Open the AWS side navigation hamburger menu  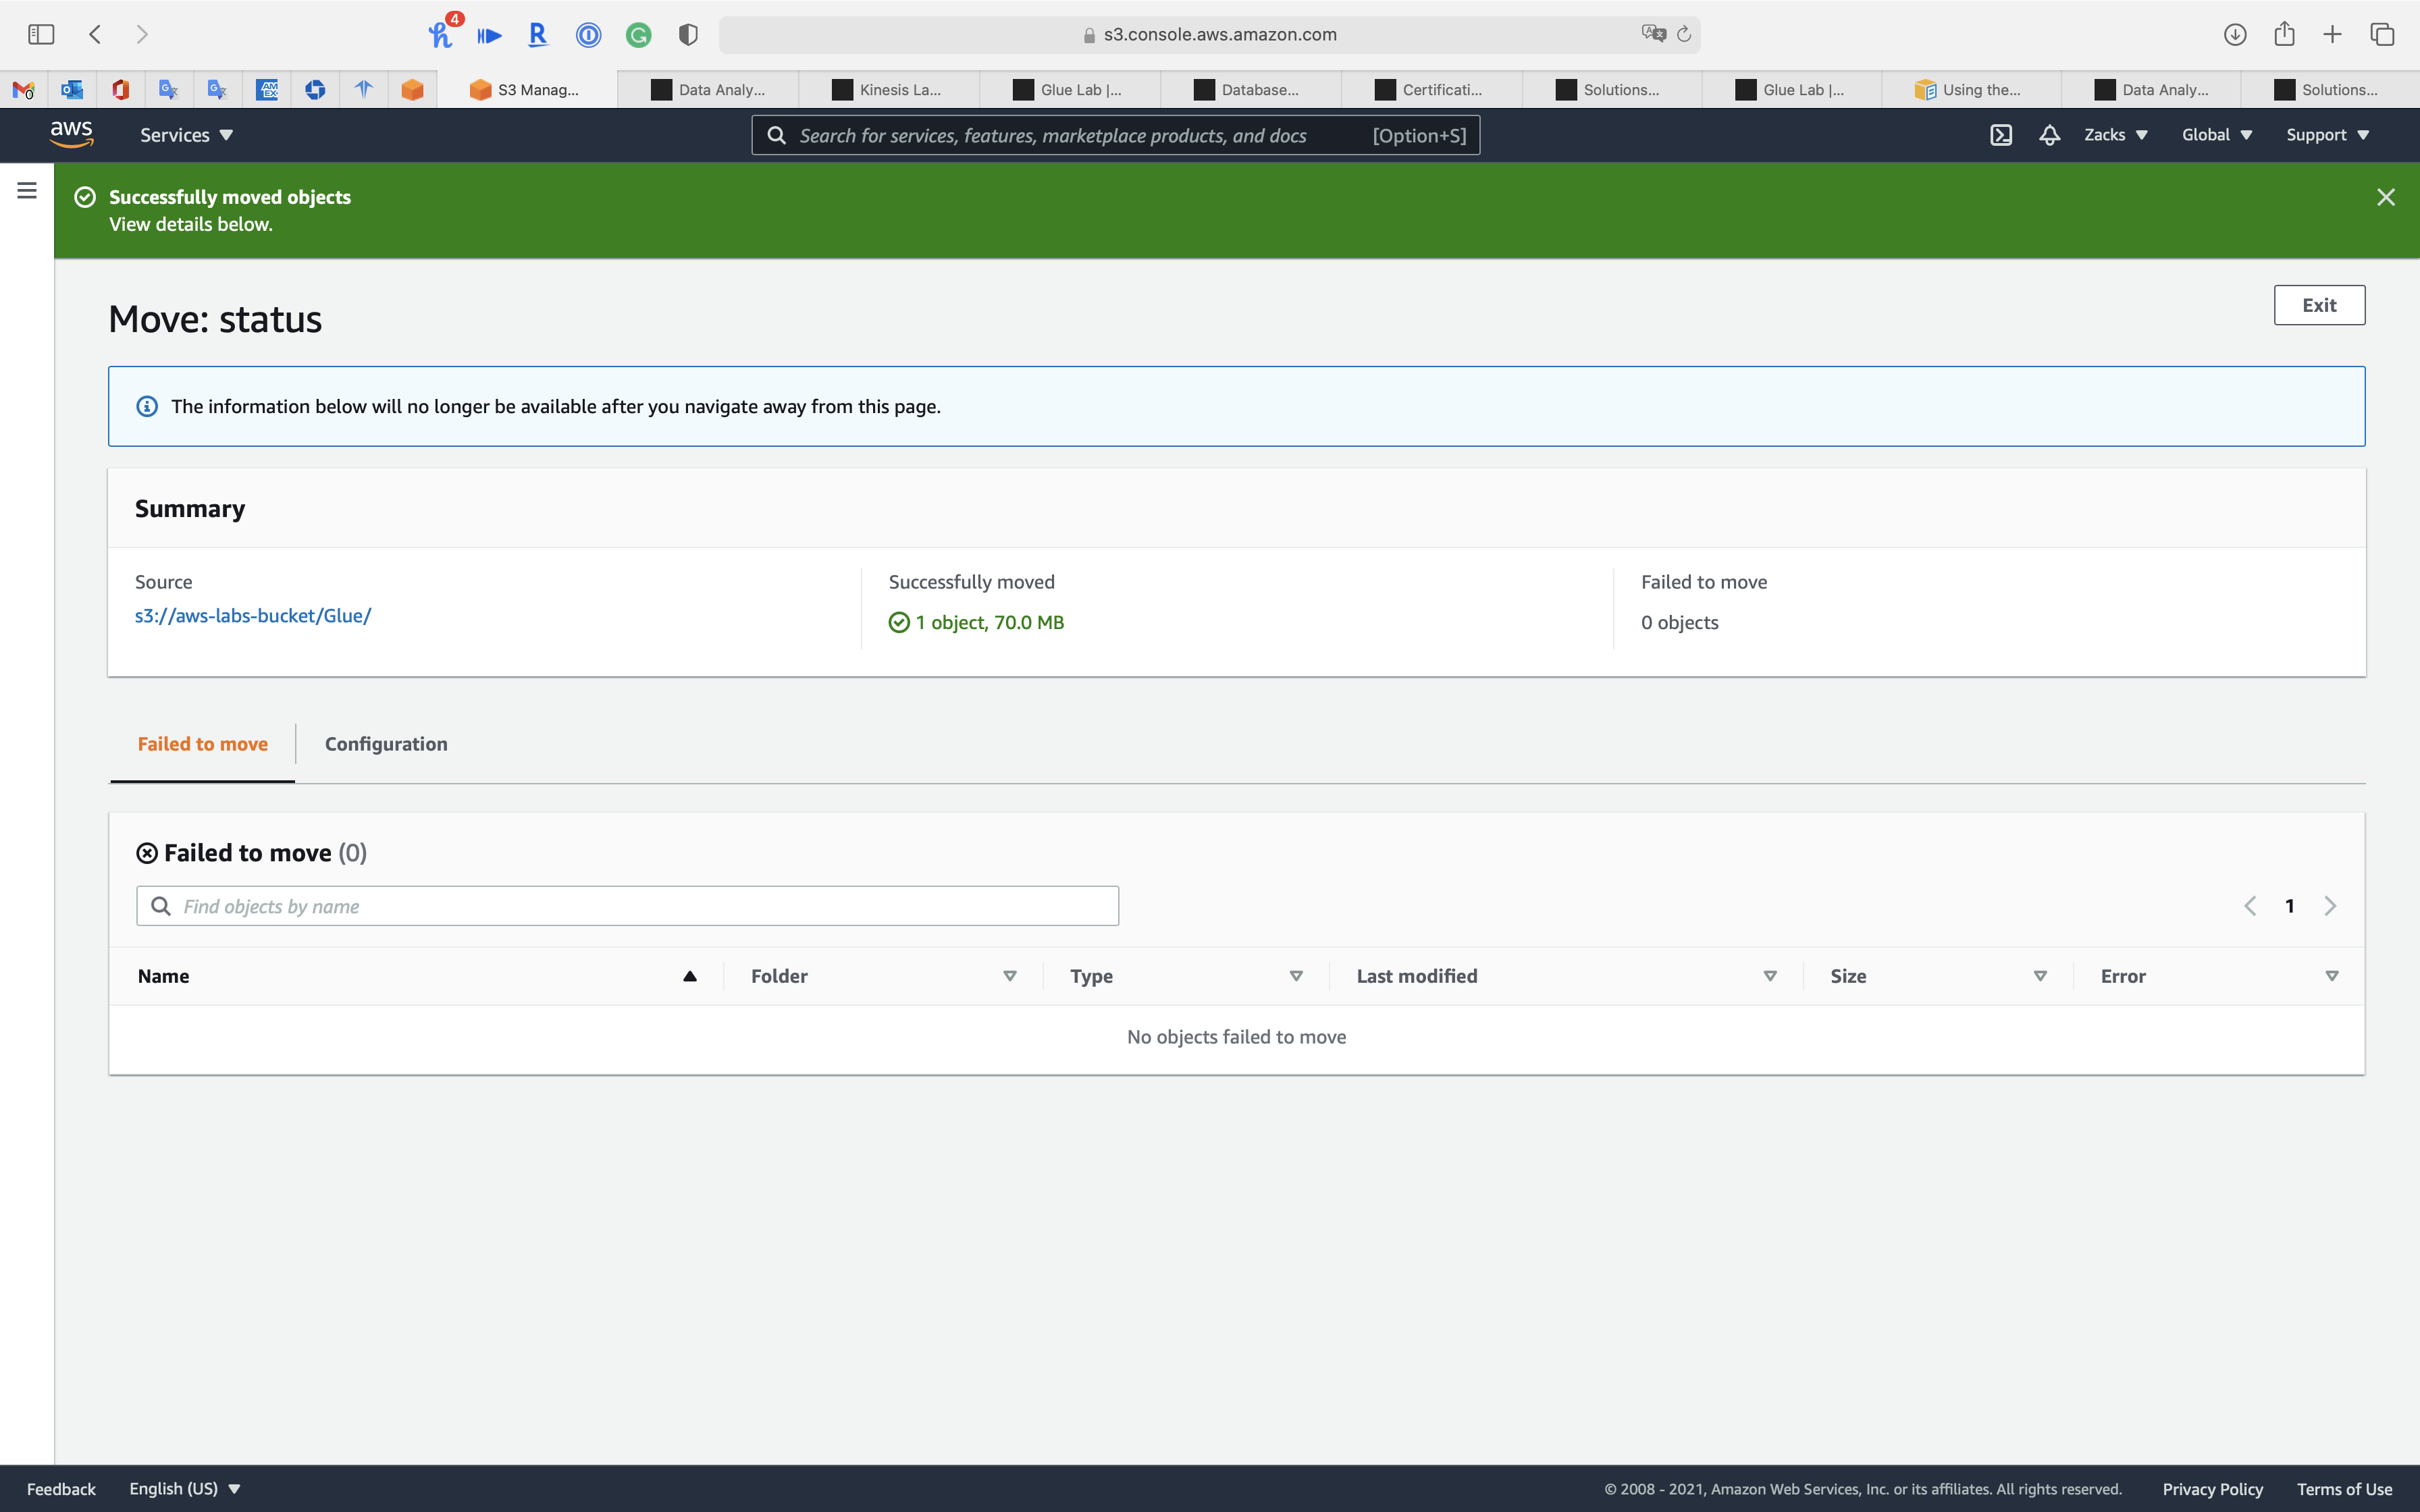[x=27, y=190]
